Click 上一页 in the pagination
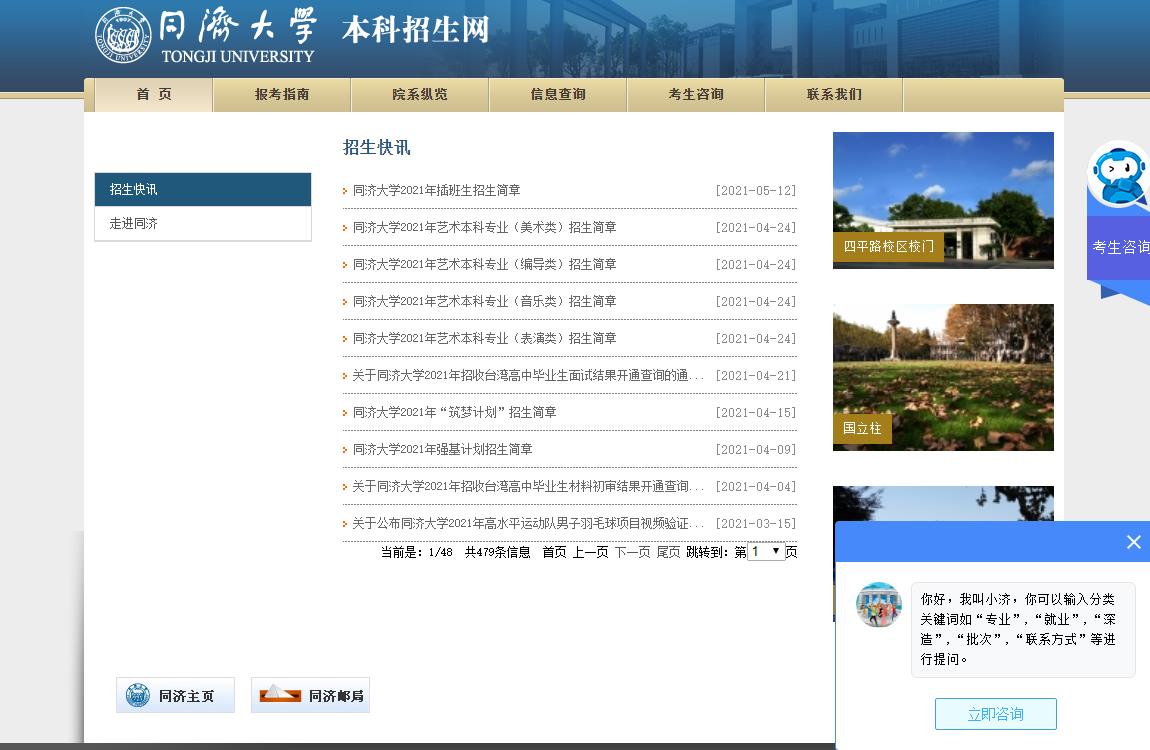The width and height of the screenshot is (1150, 750). point(590,552)
